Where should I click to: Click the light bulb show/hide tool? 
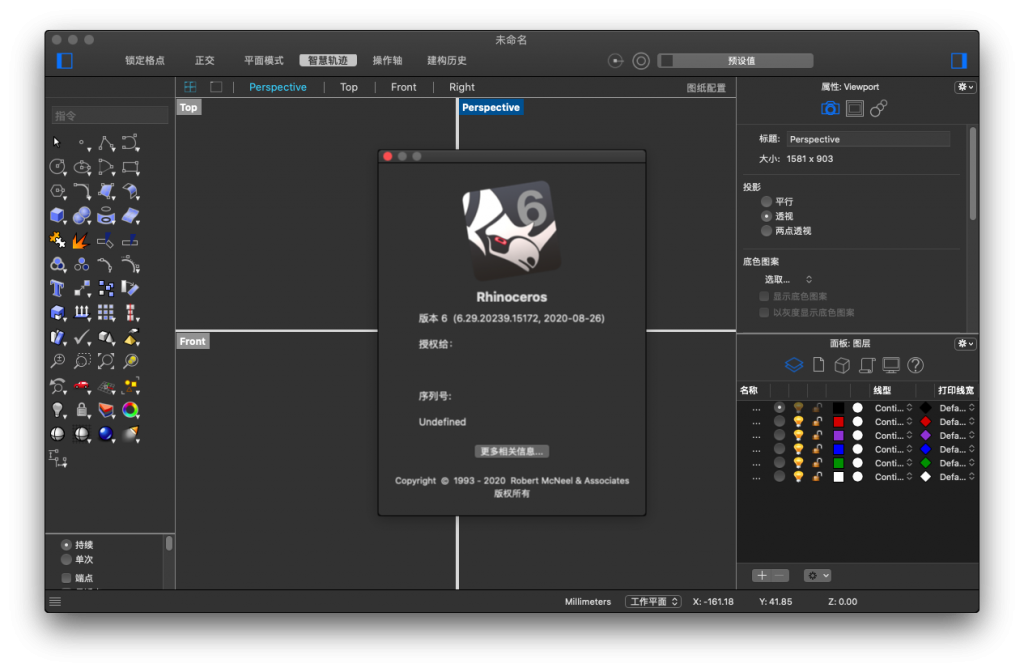(x=57, y=409)
